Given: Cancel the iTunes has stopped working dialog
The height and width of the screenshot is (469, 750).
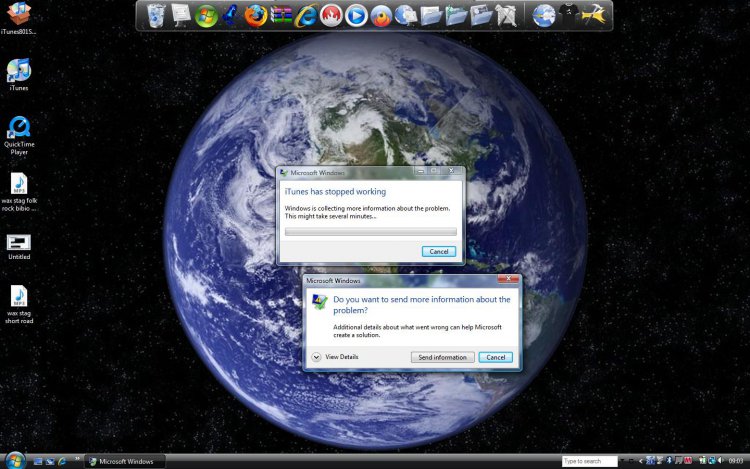Looking at the screenshot, I should point(439,251).
